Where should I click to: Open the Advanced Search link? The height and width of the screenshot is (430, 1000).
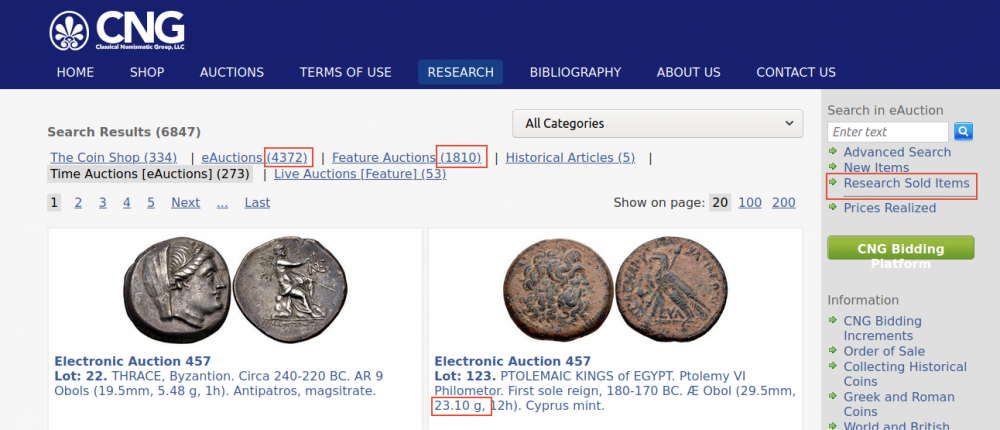pos(897,152)
